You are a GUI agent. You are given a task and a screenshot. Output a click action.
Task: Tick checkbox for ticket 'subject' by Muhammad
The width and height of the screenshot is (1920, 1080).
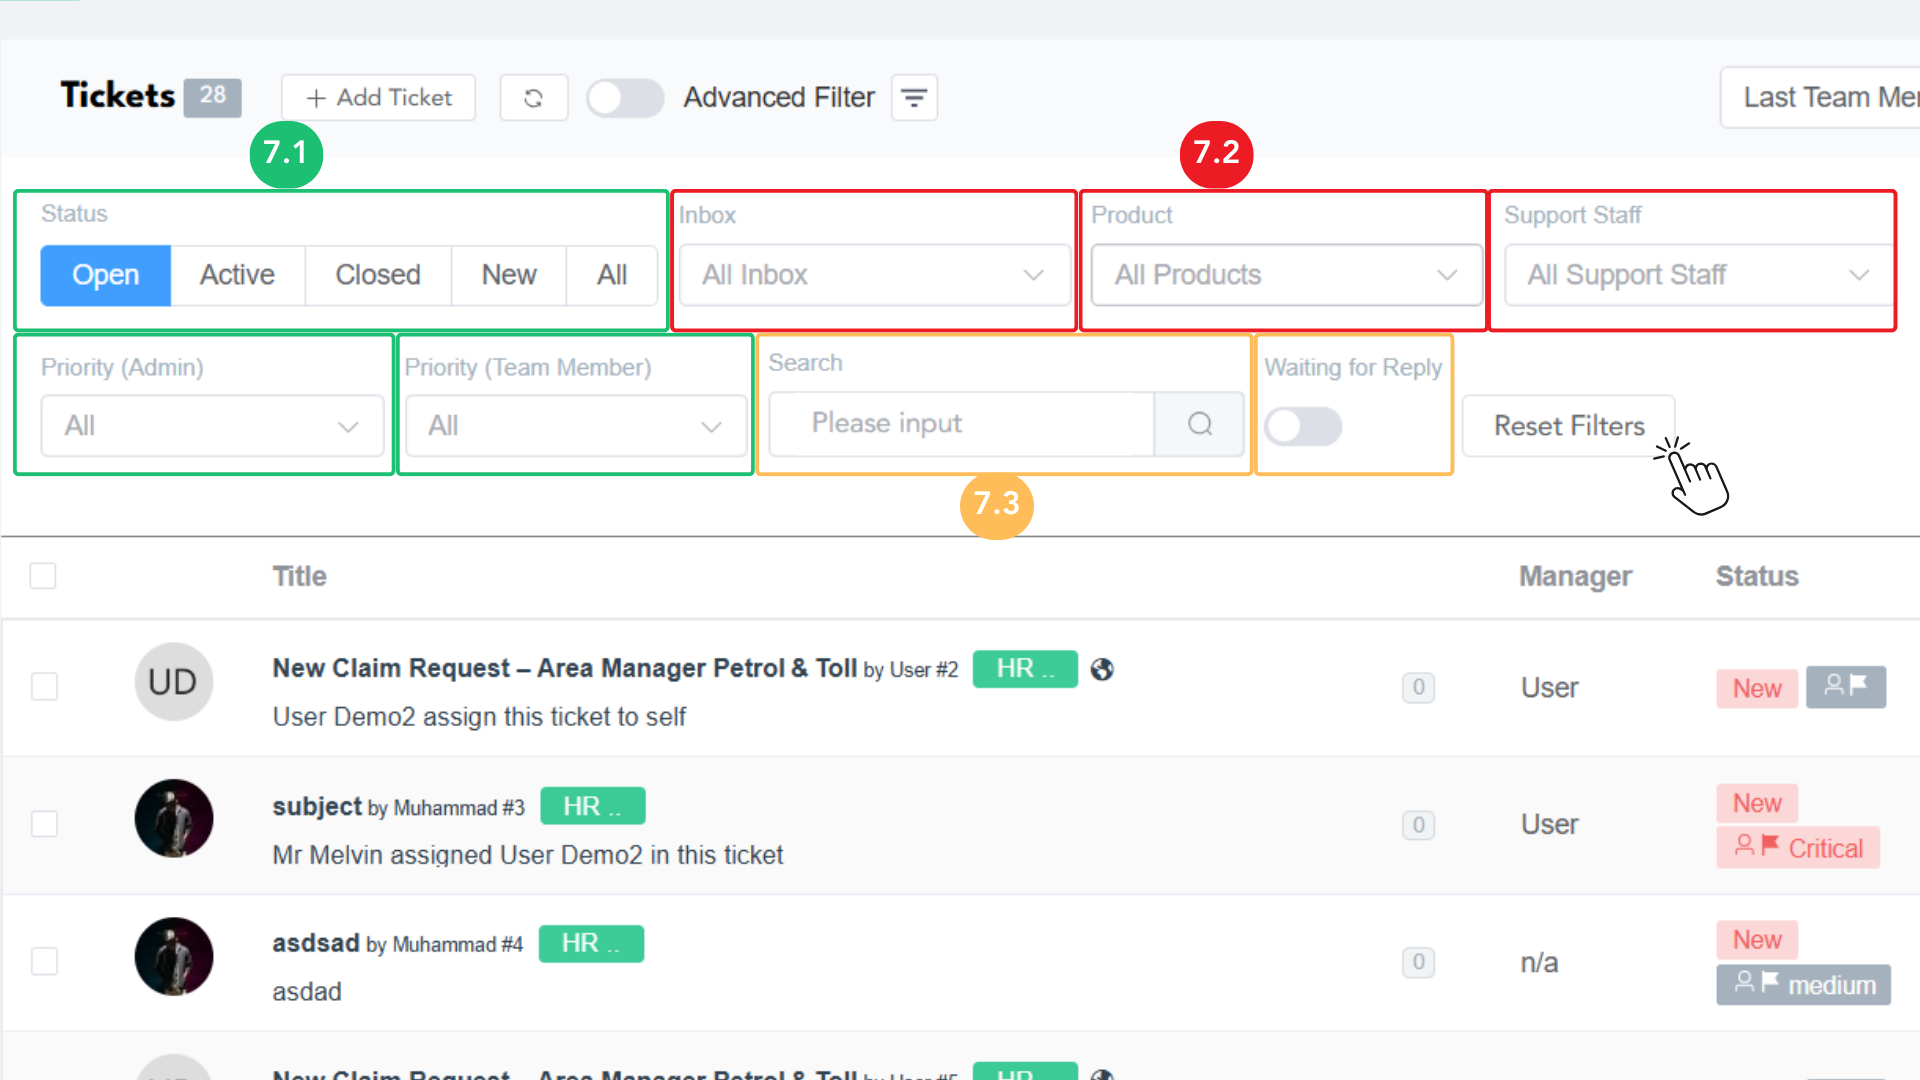click(x=44, y=824)
